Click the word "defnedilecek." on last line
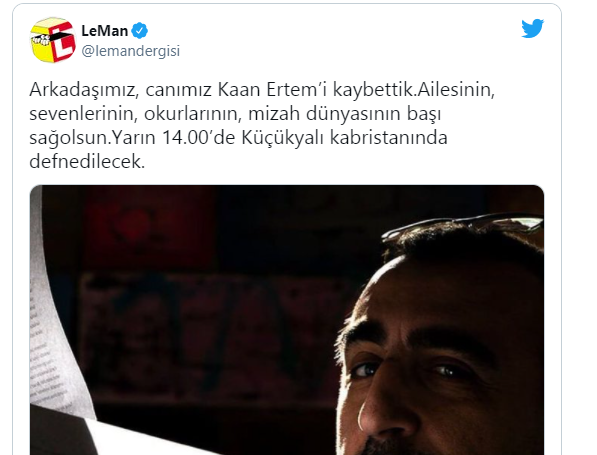The image size is (597, 455). coord(87,161)
